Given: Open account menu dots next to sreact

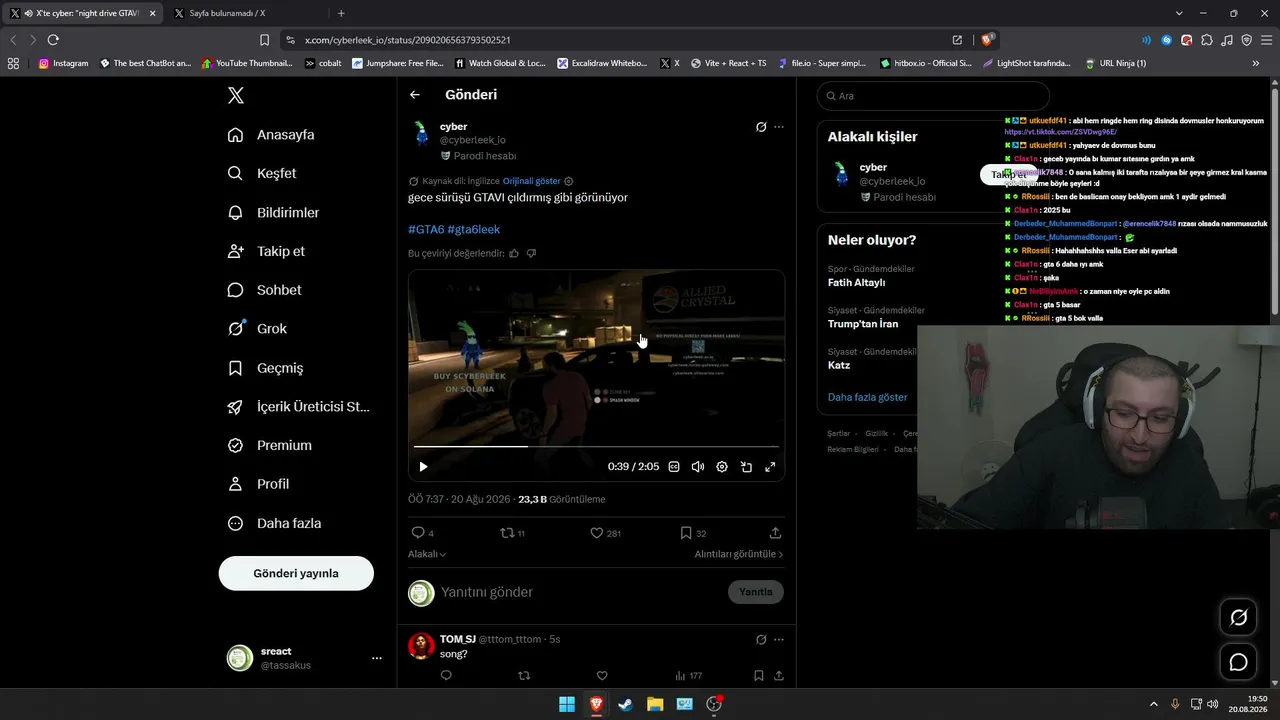Looking at the screenshot, I should 377,658.
